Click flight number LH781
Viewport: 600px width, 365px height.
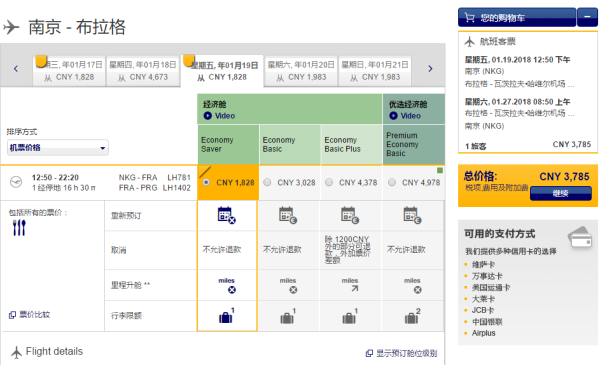click(x=179, y=178)
